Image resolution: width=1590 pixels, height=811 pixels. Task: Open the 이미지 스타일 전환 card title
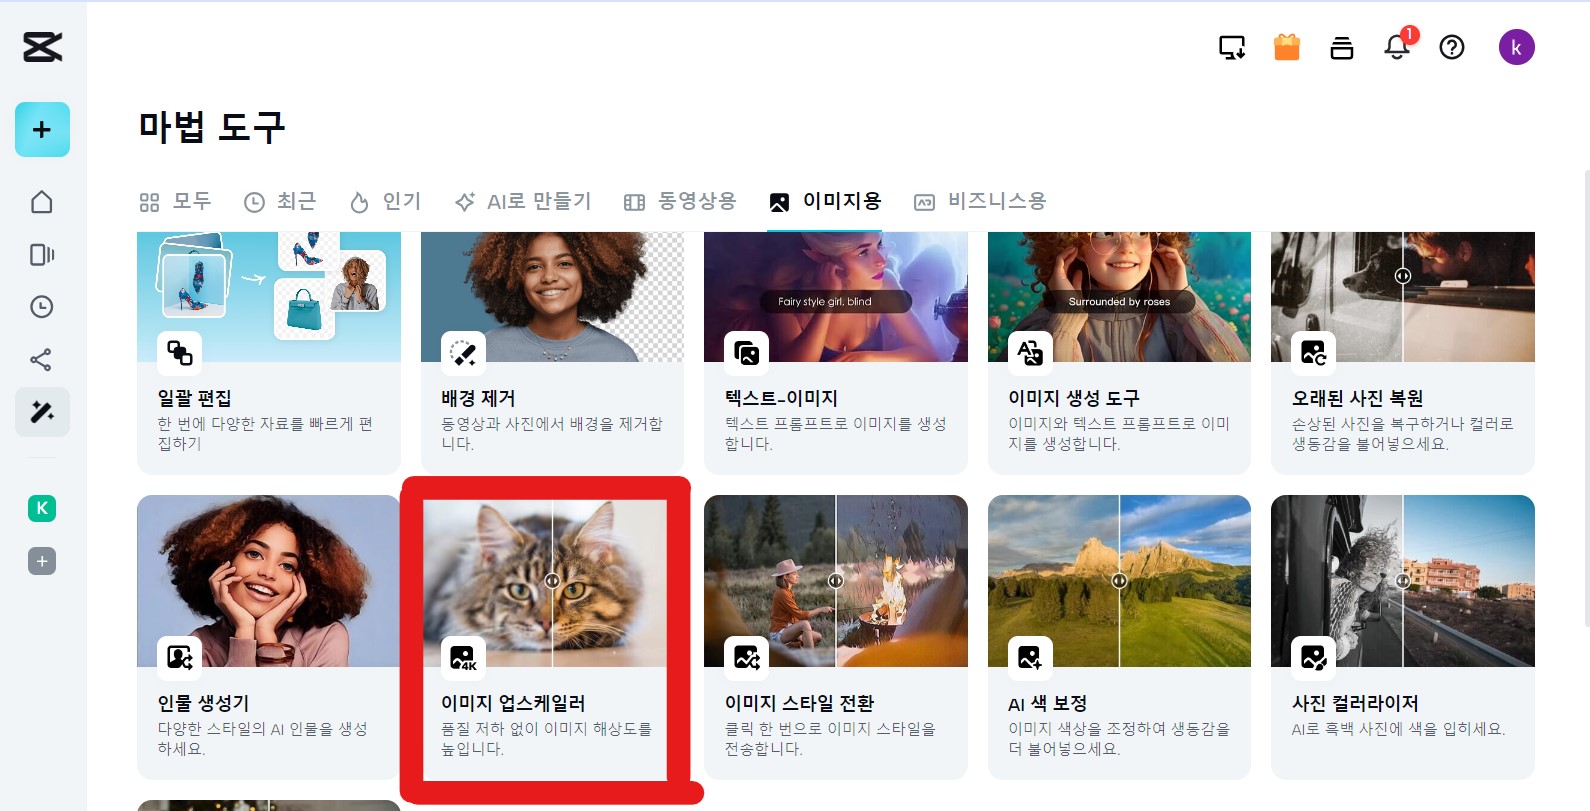[799, 703]
